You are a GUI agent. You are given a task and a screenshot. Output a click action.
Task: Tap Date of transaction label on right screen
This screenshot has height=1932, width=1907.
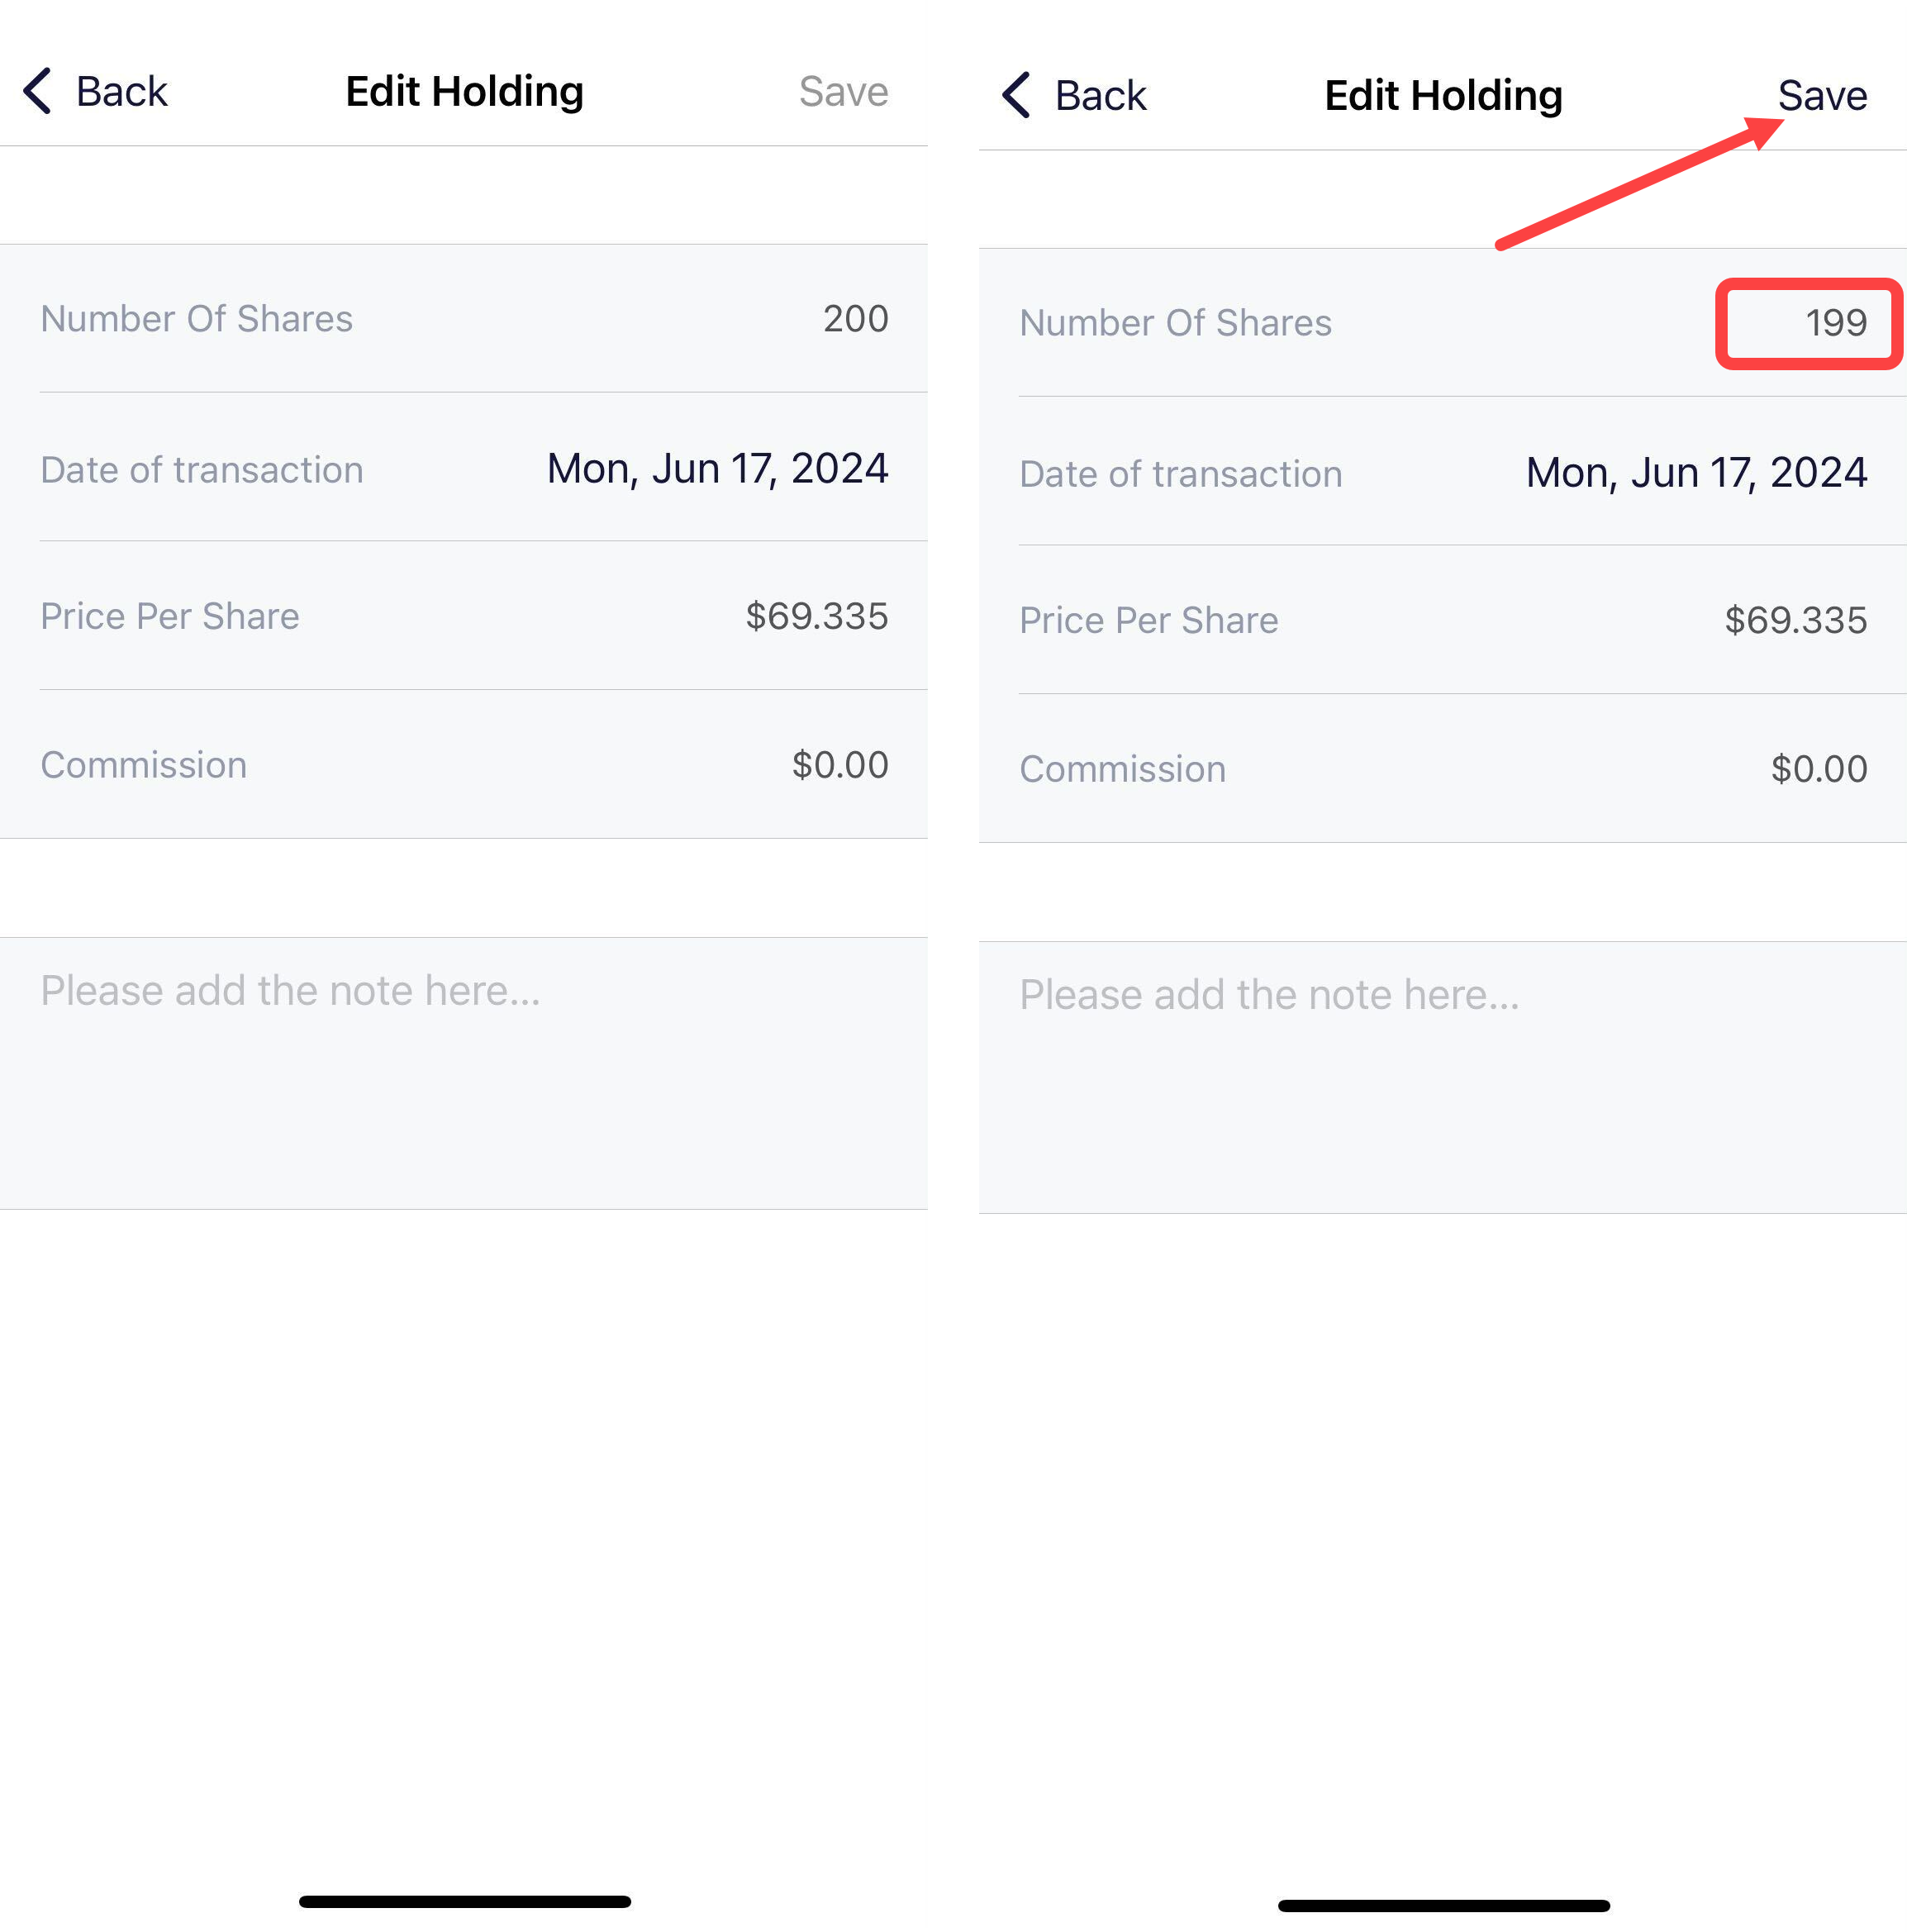click(1180, 473)
